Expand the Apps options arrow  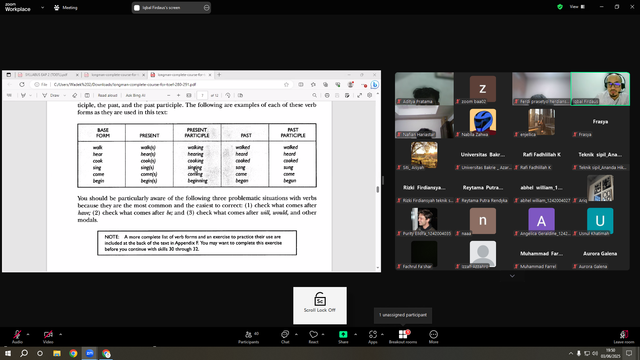tap(382, 334)
